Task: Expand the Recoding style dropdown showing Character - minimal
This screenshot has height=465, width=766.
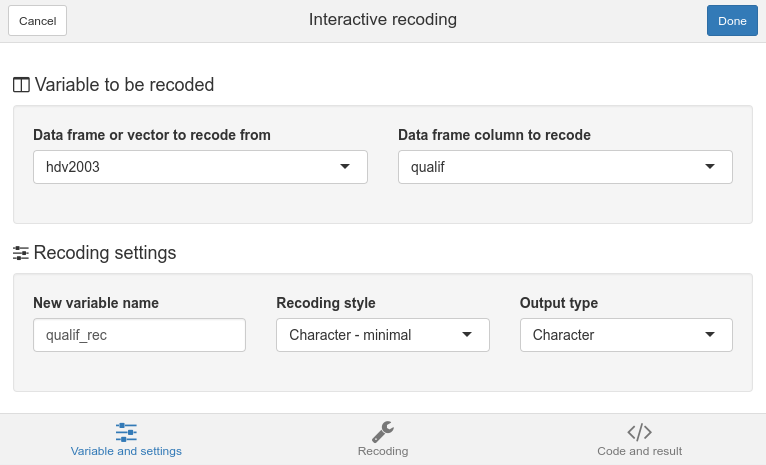Action: click(x=382, y=335)
